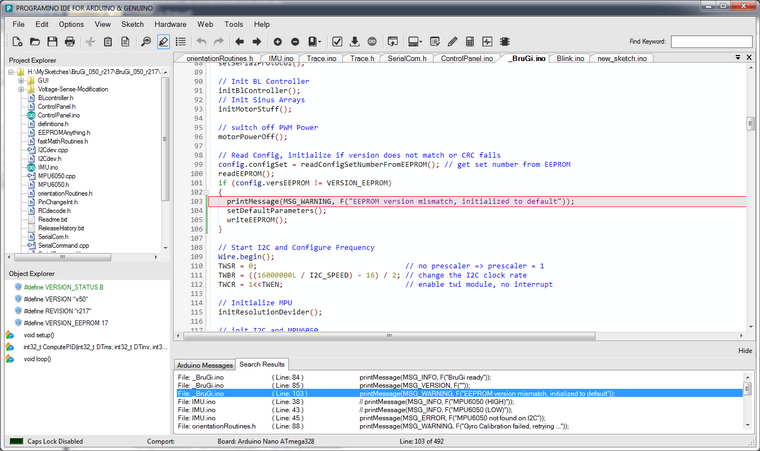
Task: Save the sketch with the floppy icon
Action: click(x=52, y=42)
